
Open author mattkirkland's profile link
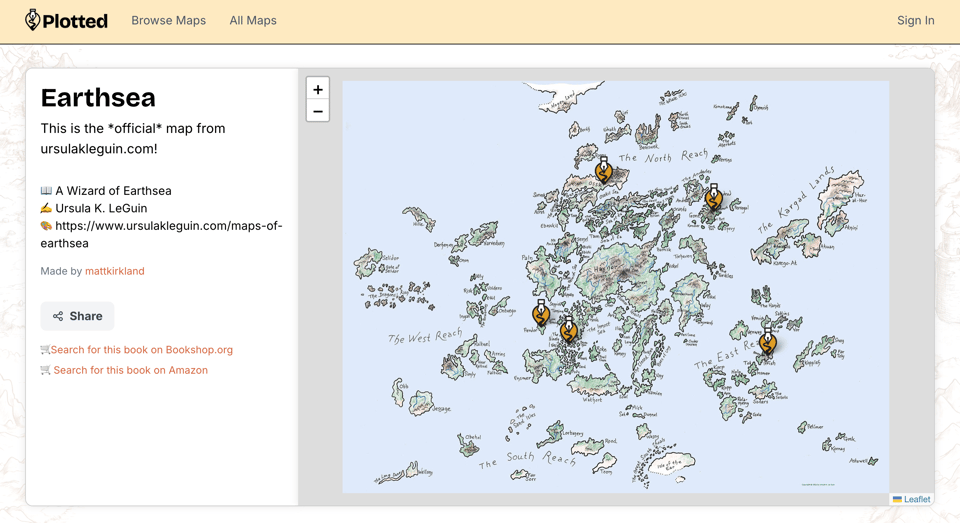(x=114, y=271)
